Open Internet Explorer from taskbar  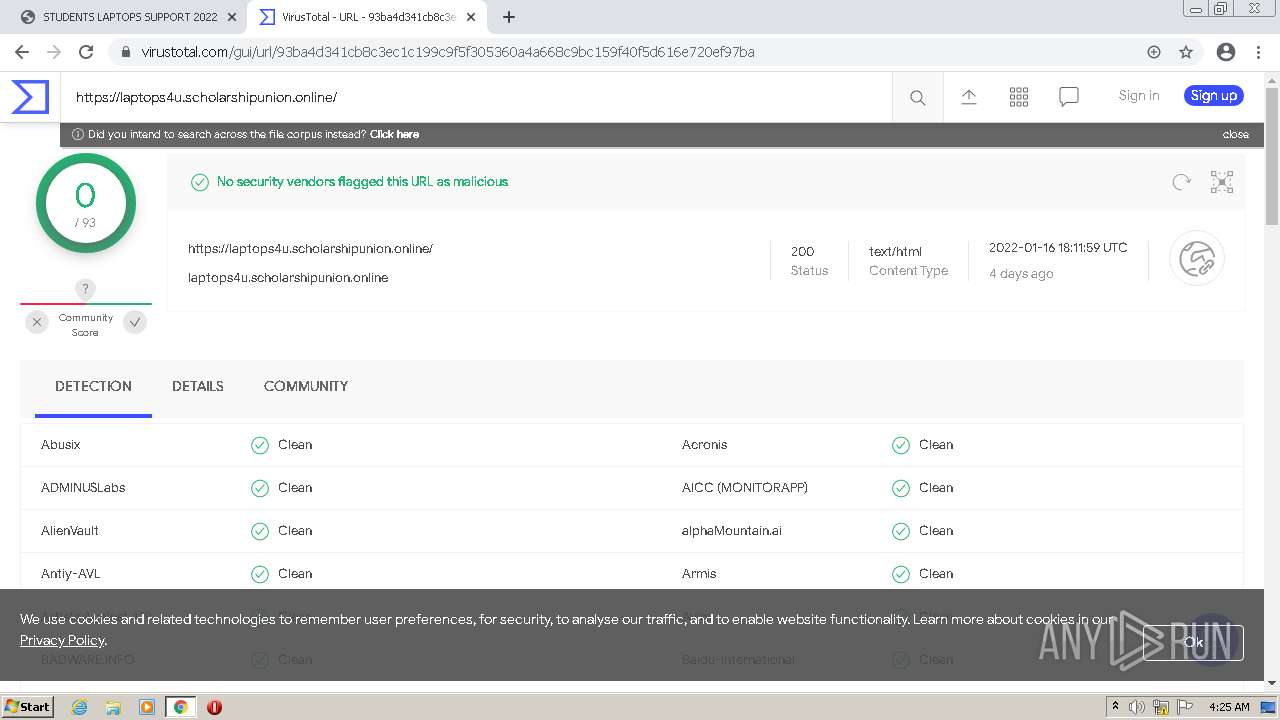79,707
